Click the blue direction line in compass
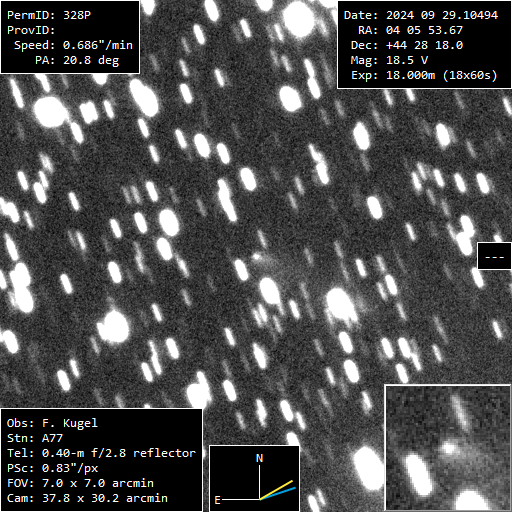 pyautogui.click(x=278, y=494)
